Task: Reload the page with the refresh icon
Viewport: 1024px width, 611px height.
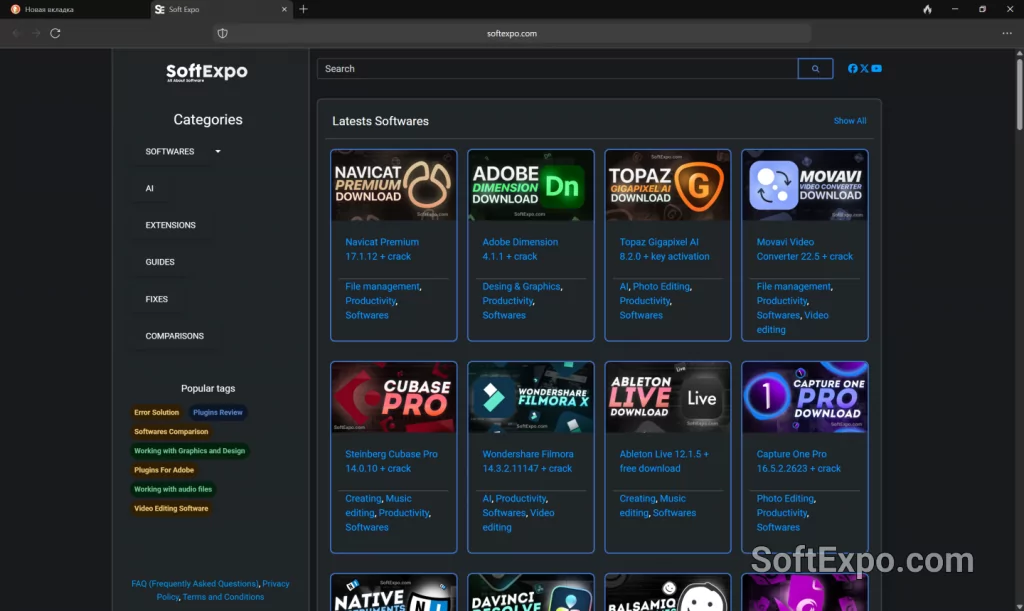Action: 55,33
